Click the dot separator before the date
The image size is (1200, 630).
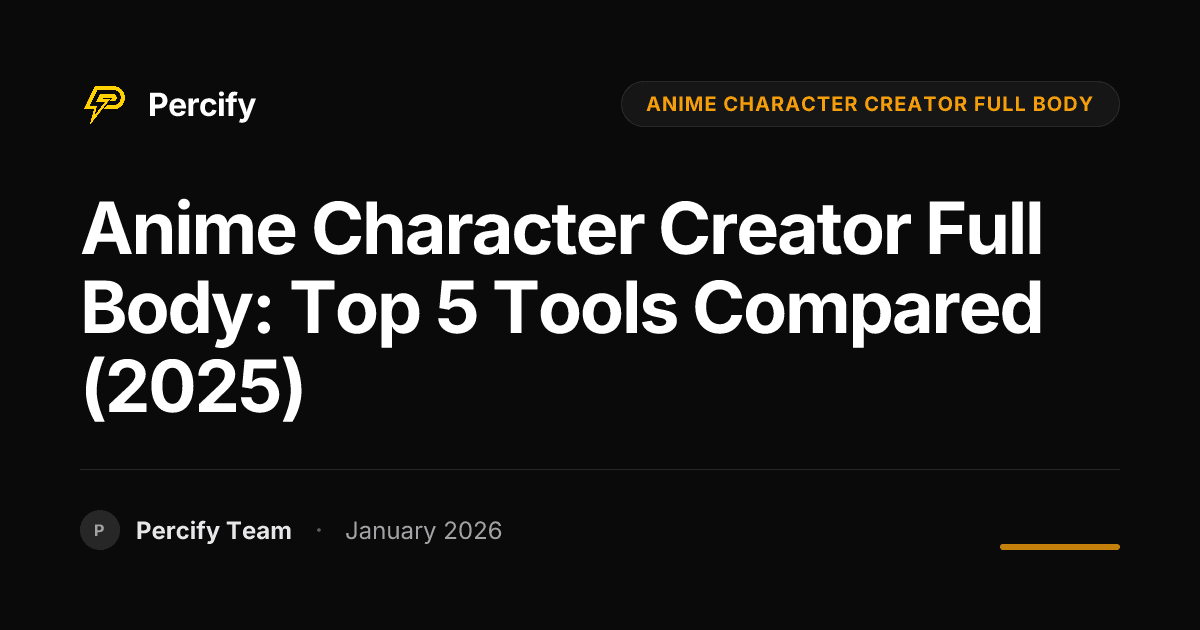click(318, 530)
